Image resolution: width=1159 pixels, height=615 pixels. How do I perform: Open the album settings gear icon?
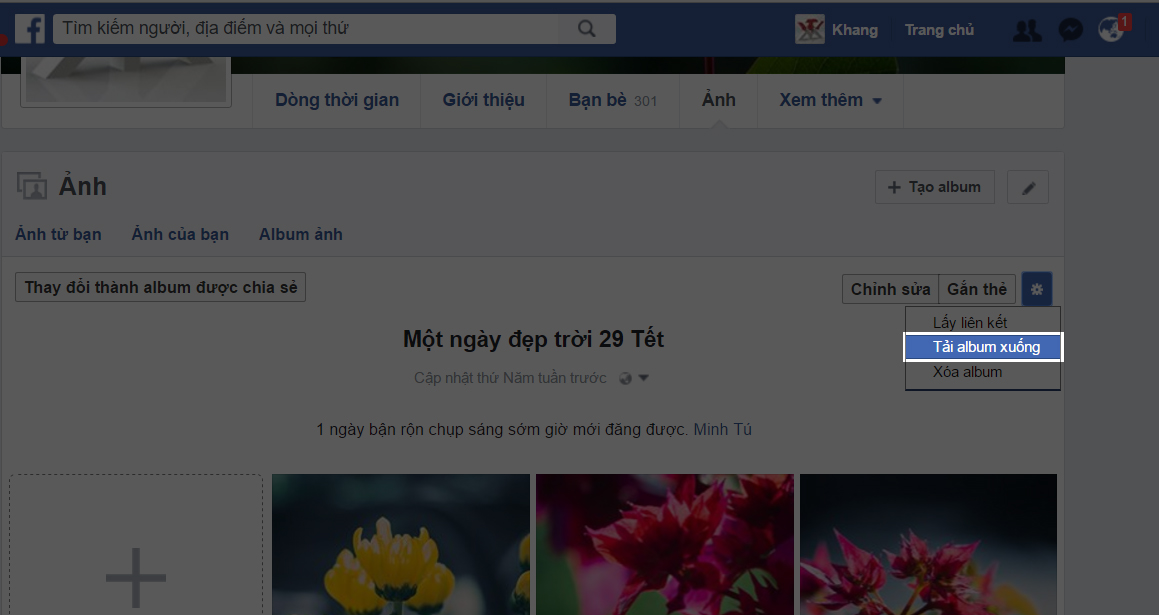1036,288
